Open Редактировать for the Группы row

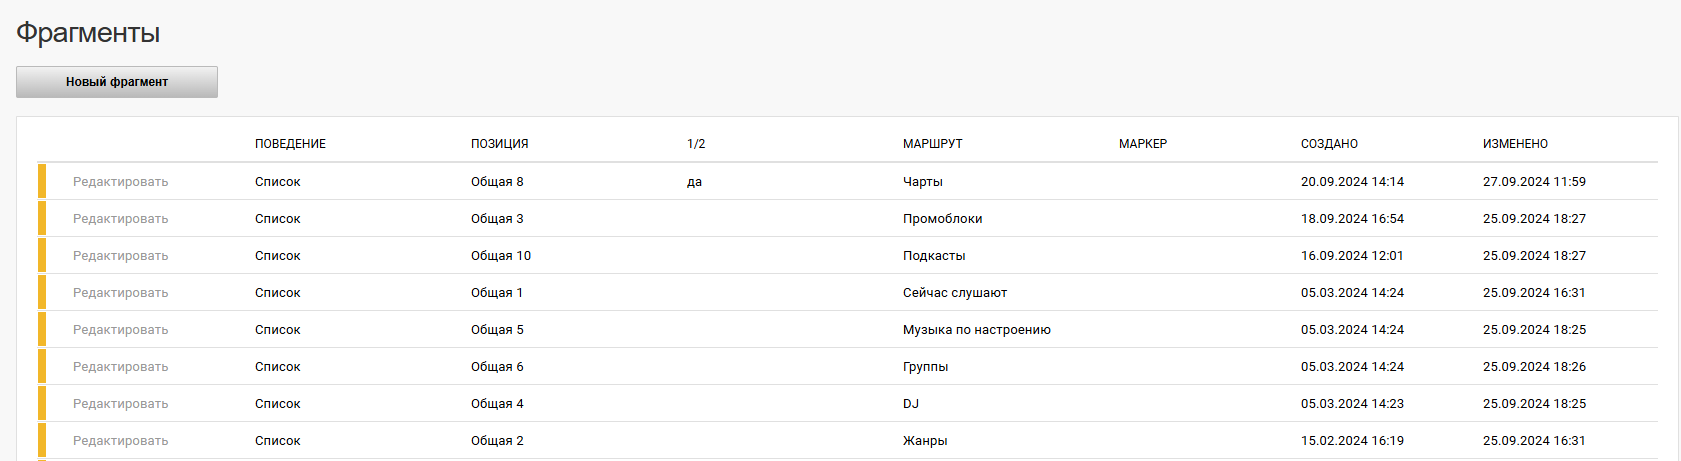[120, 367]
